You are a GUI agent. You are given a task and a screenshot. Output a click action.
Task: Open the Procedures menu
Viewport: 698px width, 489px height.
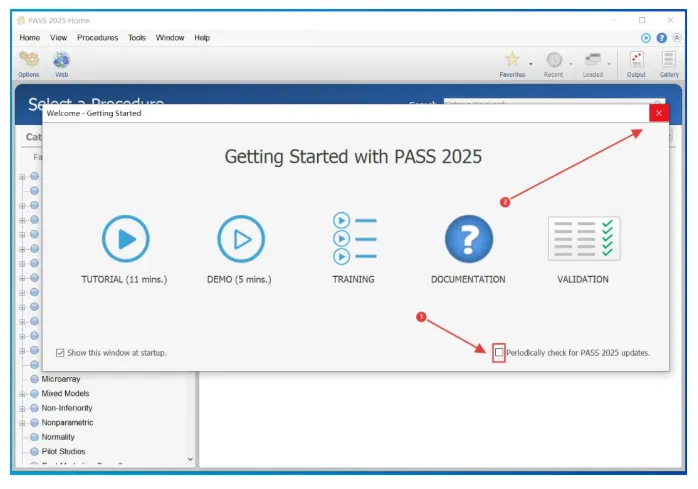(97, 38)
